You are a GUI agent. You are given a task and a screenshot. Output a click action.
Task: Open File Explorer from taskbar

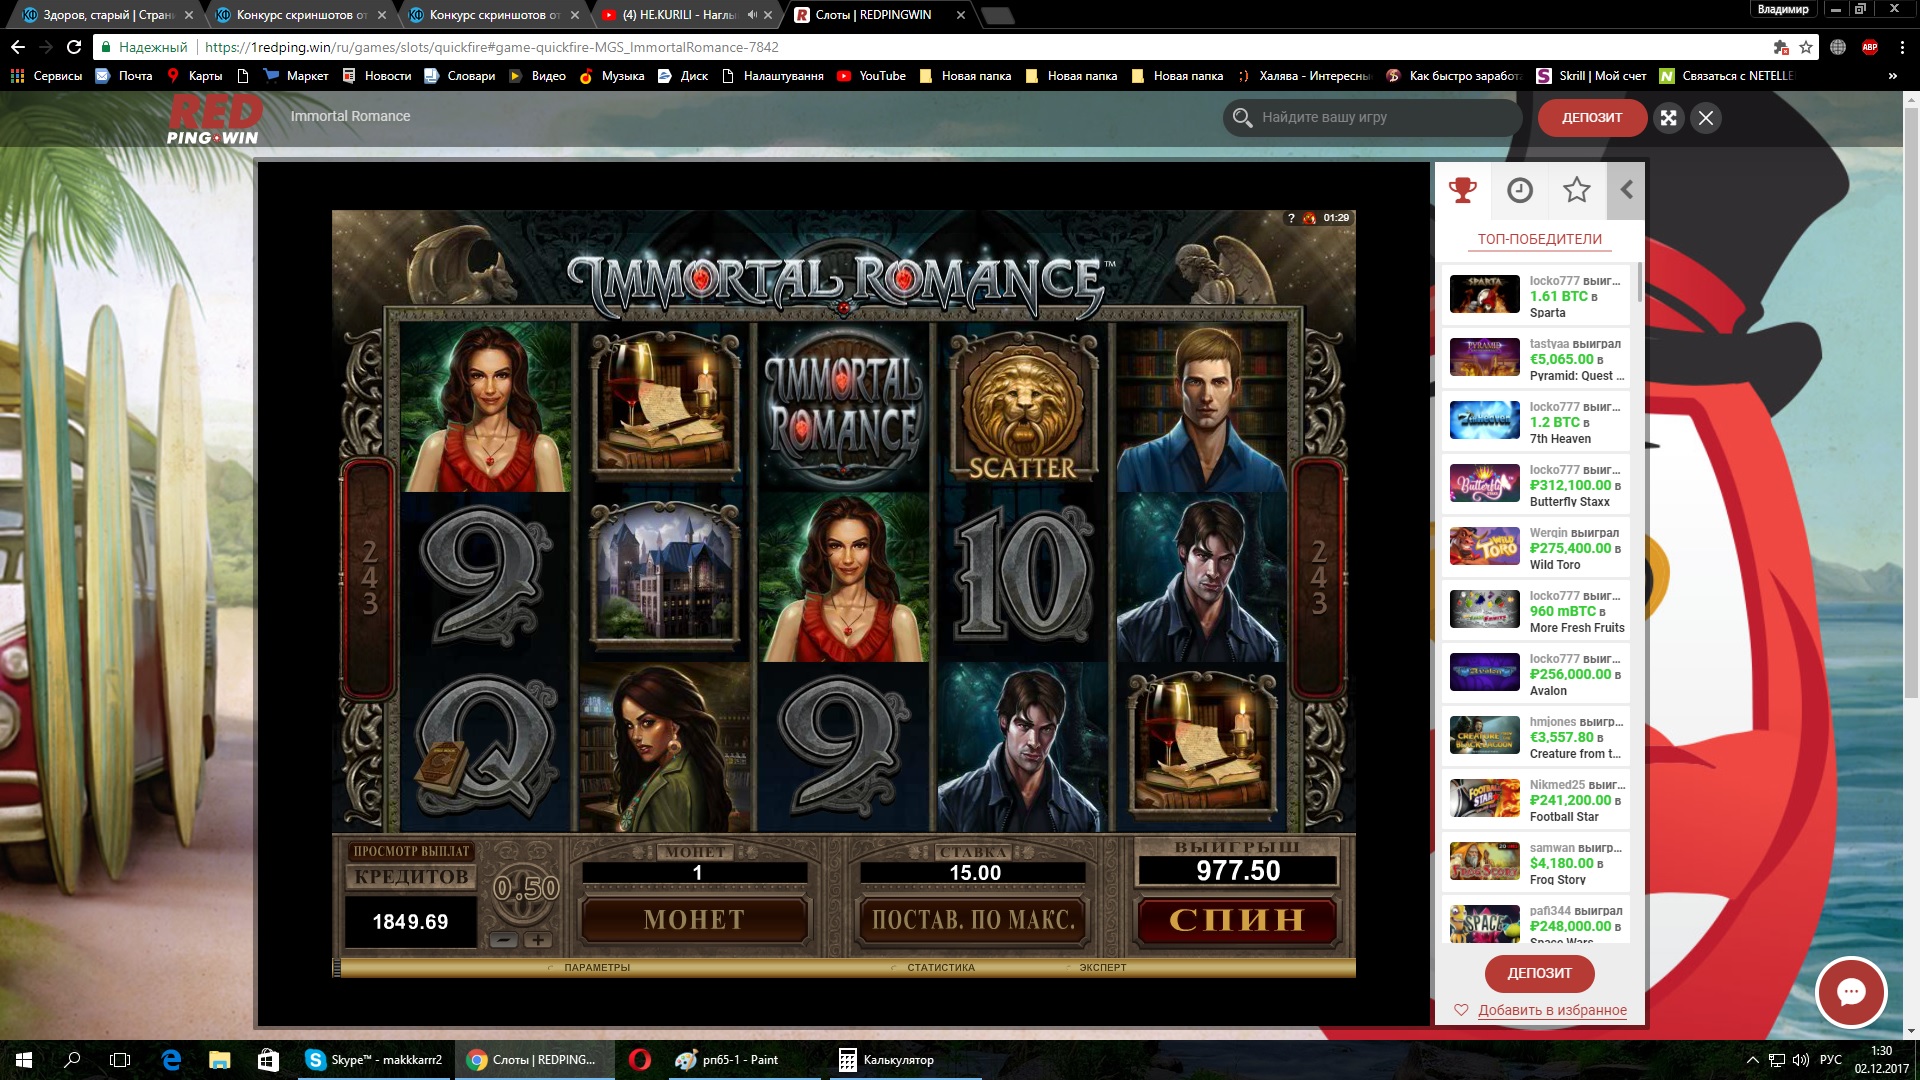pyautogui.click(x=220, y=1060)
